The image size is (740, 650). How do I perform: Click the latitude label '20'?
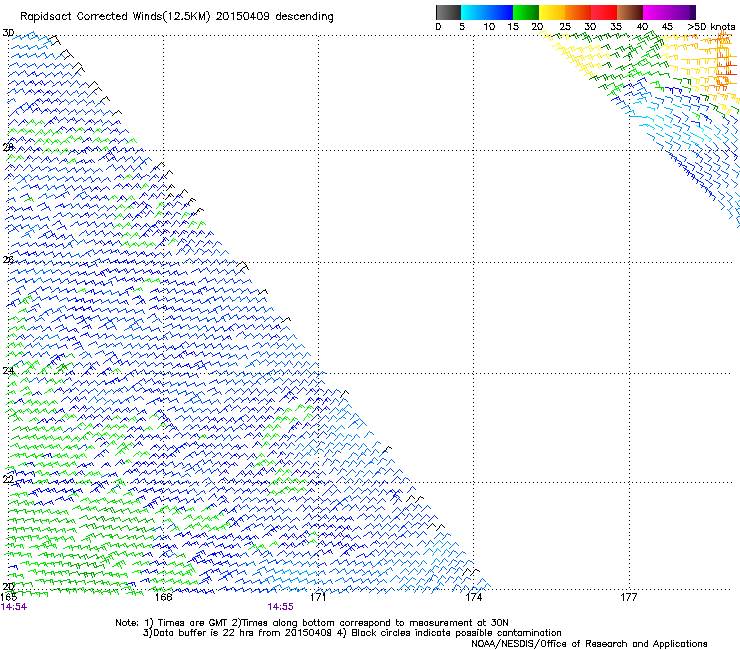click(8, 587)
